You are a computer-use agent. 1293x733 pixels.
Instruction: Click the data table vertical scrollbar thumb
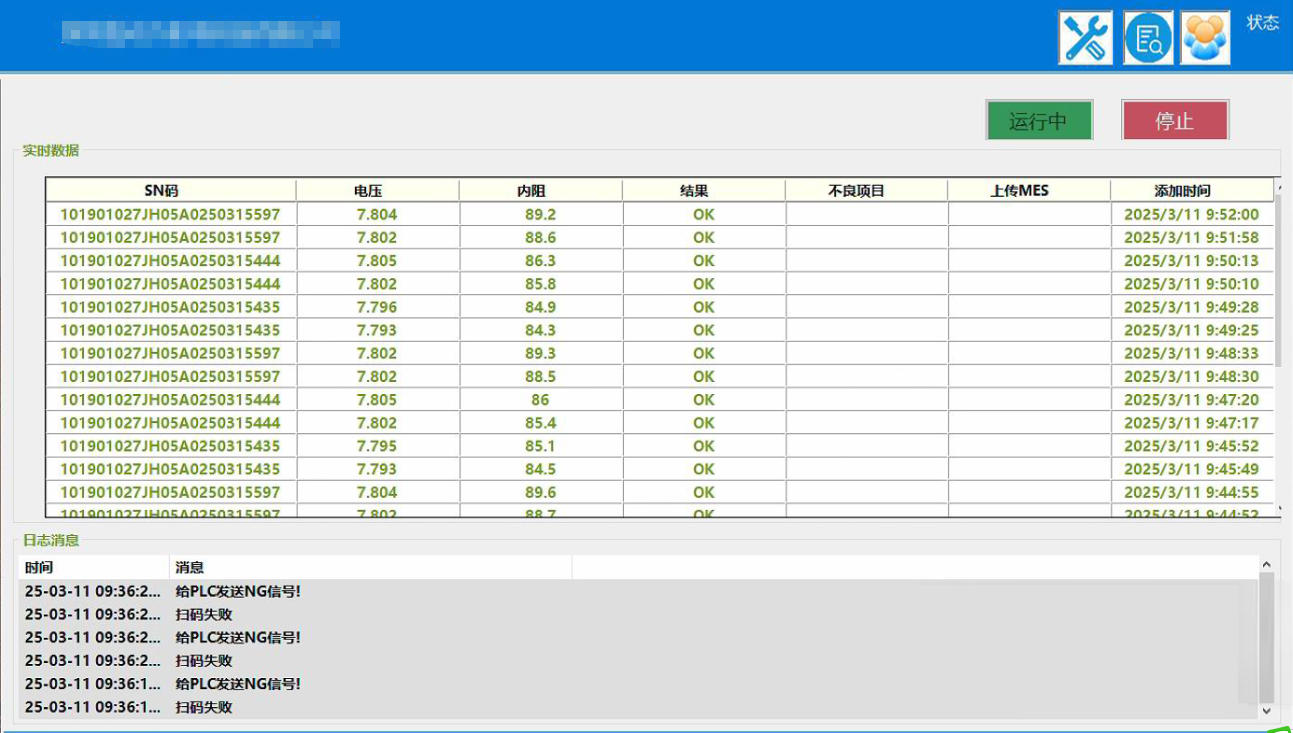[x=1279, y=280]
